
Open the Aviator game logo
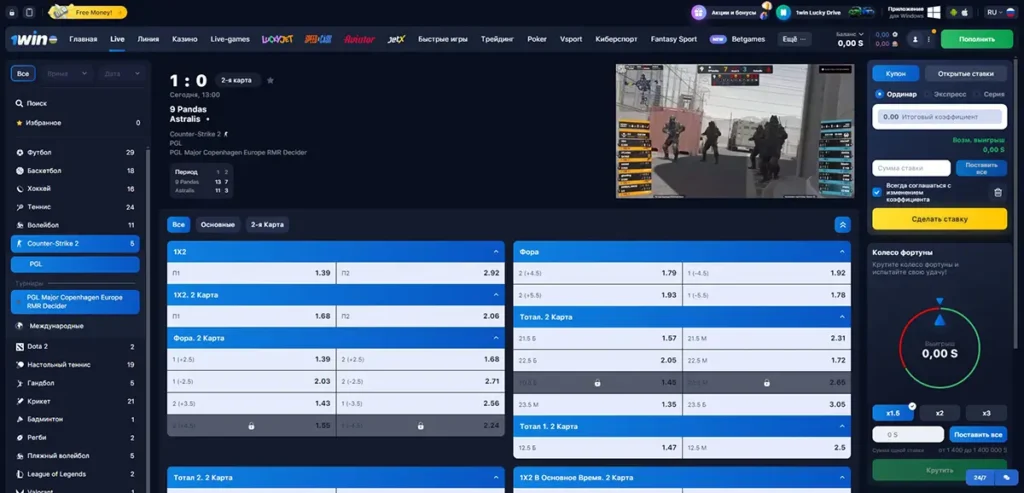pyautogui.click(x=359, y=39)
